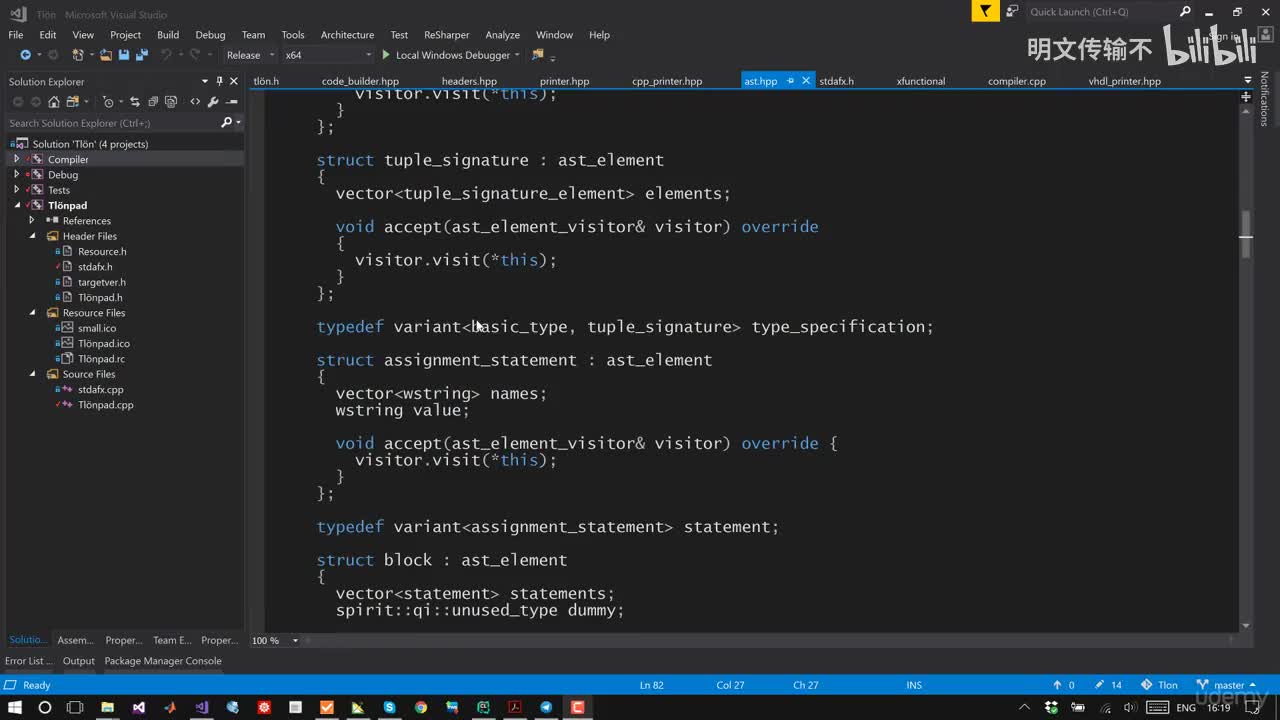The image size is (1280, 720).
Task: Expand the Compiler project node
Action: tap(16, 159)
